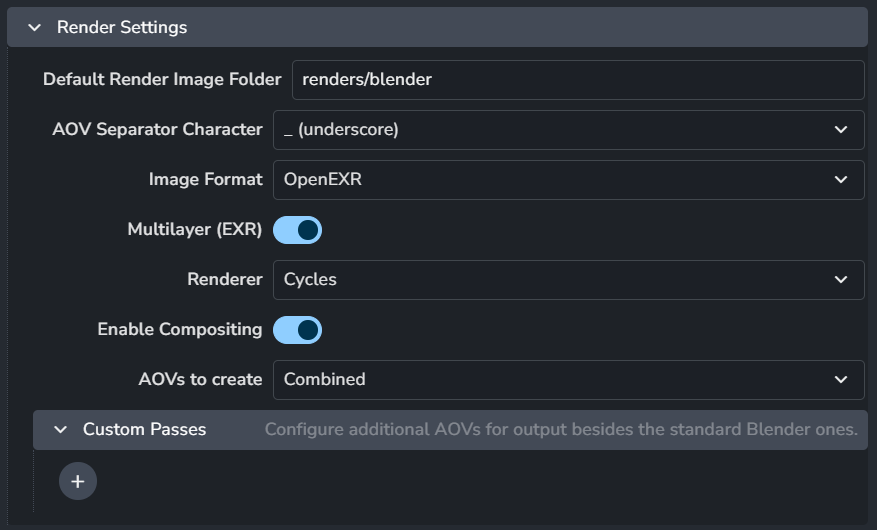This screenshot has height=530, width=877.
Task: Click the plus icon to add a custom pass
Action: click(78, 481)
